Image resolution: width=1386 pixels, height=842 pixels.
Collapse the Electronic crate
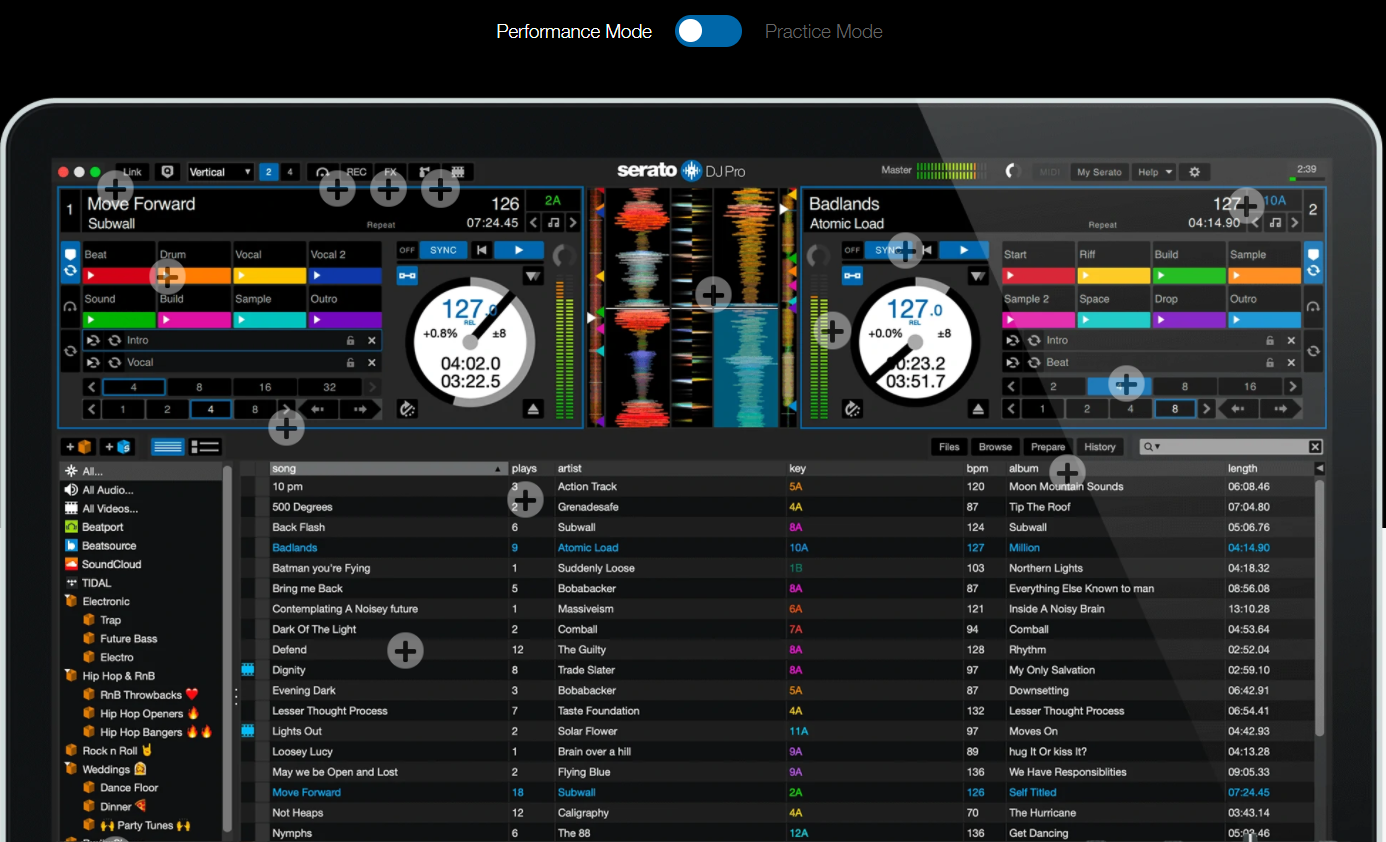(x=71, y=602)
